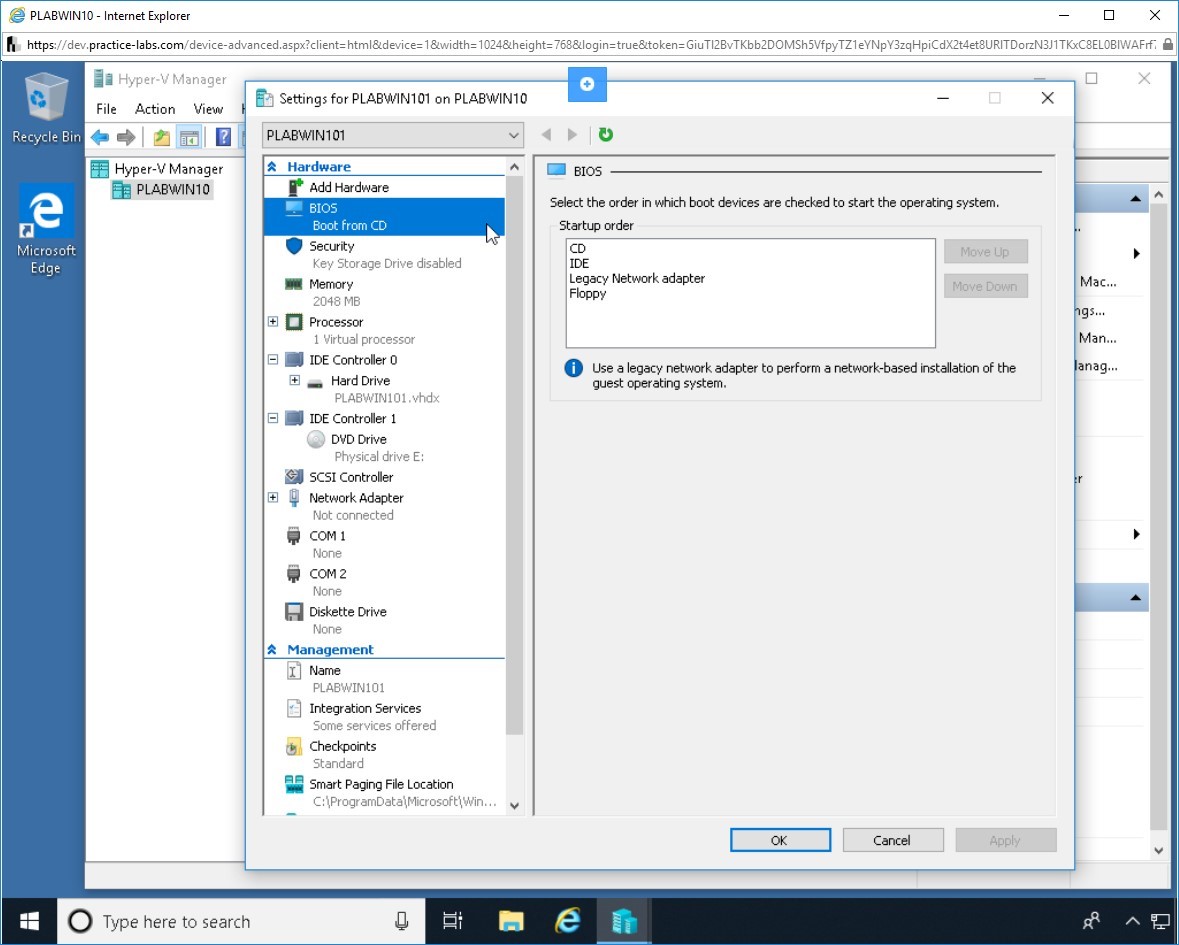Click Hyper-V Manager blue back arrow
The image size is (1179, 945).
coord(100,138)
